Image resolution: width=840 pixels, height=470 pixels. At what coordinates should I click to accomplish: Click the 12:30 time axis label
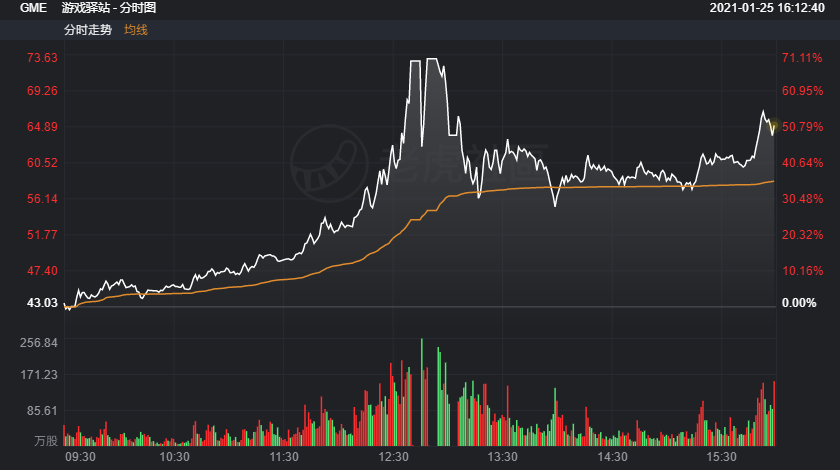[393, 457]
